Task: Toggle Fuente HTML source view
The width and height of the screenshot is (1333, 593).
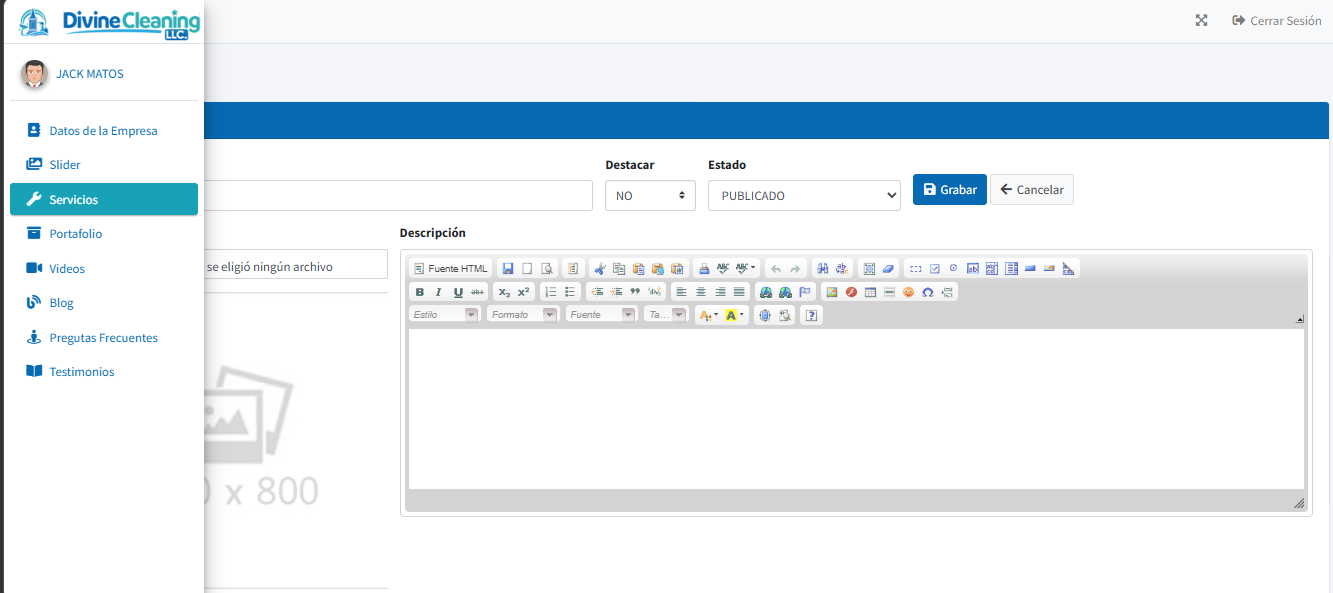Action: [451, 269]
